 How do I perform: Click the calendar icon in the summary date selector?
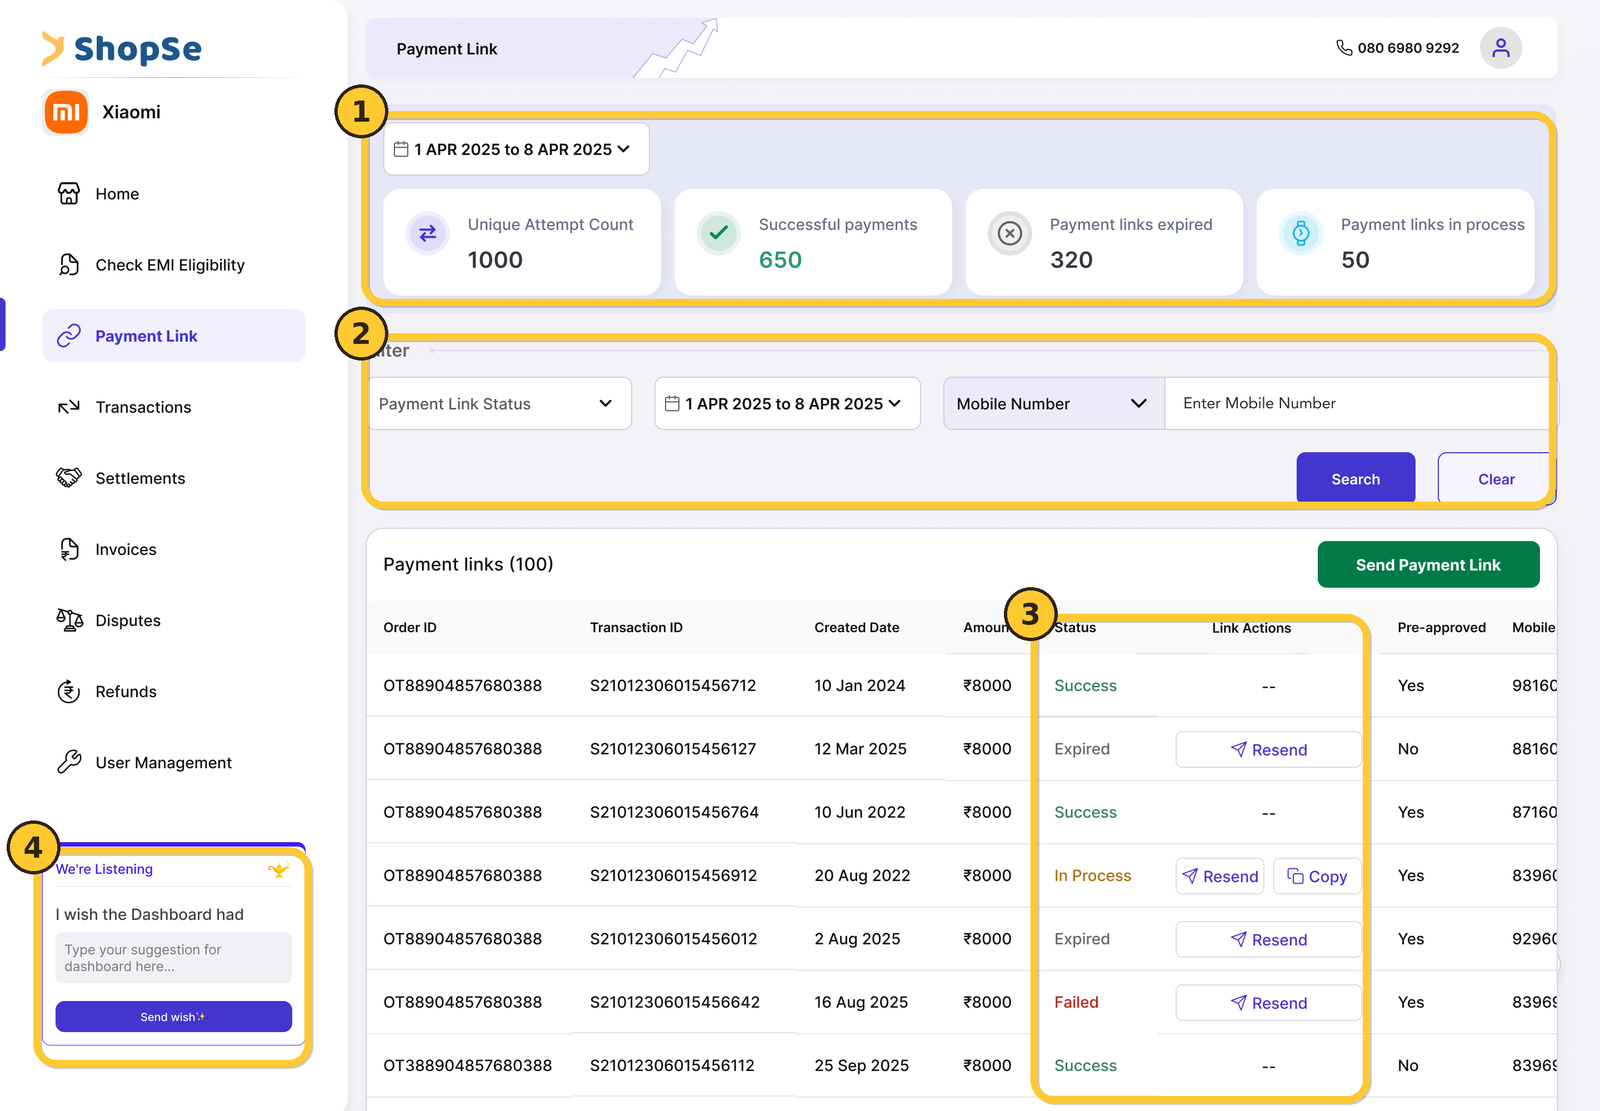coord(401,149)
